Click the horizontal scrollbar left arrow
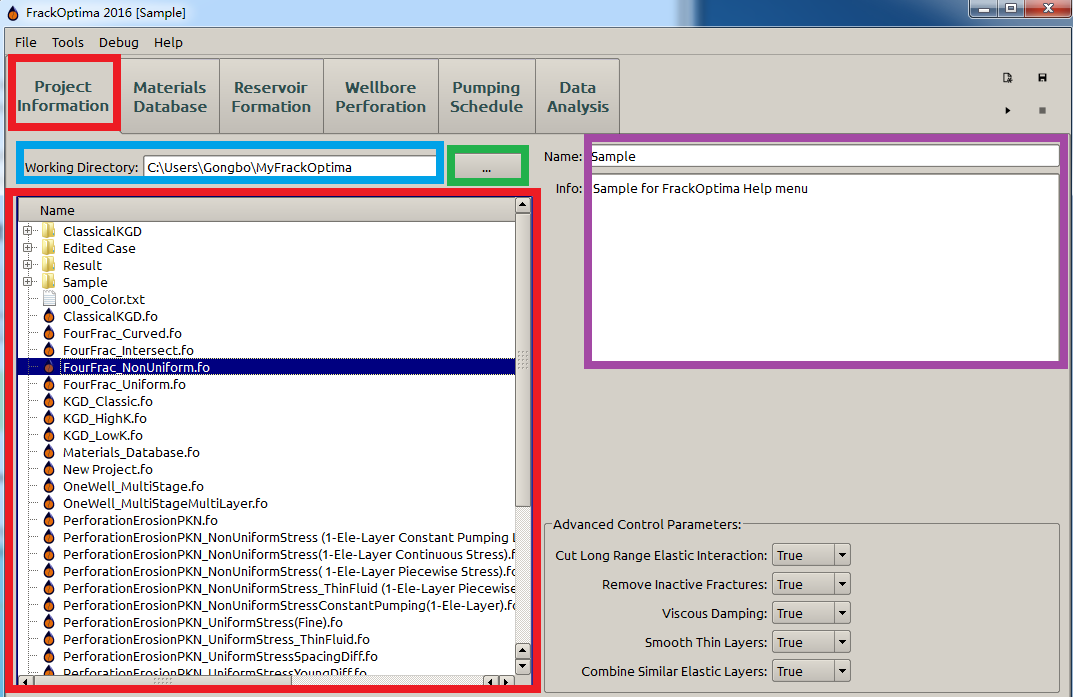Image resolution: width=1073 pixels, height=697 pixels. click(25, 681)
